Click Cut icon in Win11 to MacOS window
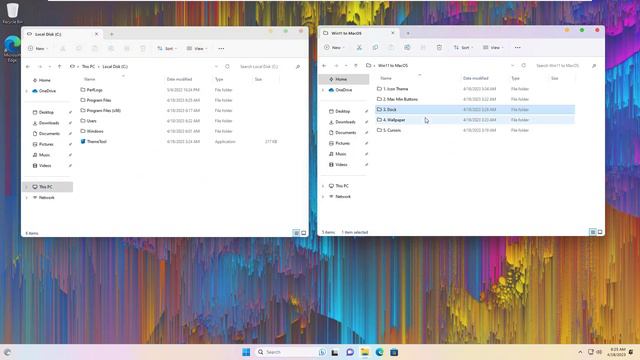The image size is (640, 360). click(x=359, y=48)
